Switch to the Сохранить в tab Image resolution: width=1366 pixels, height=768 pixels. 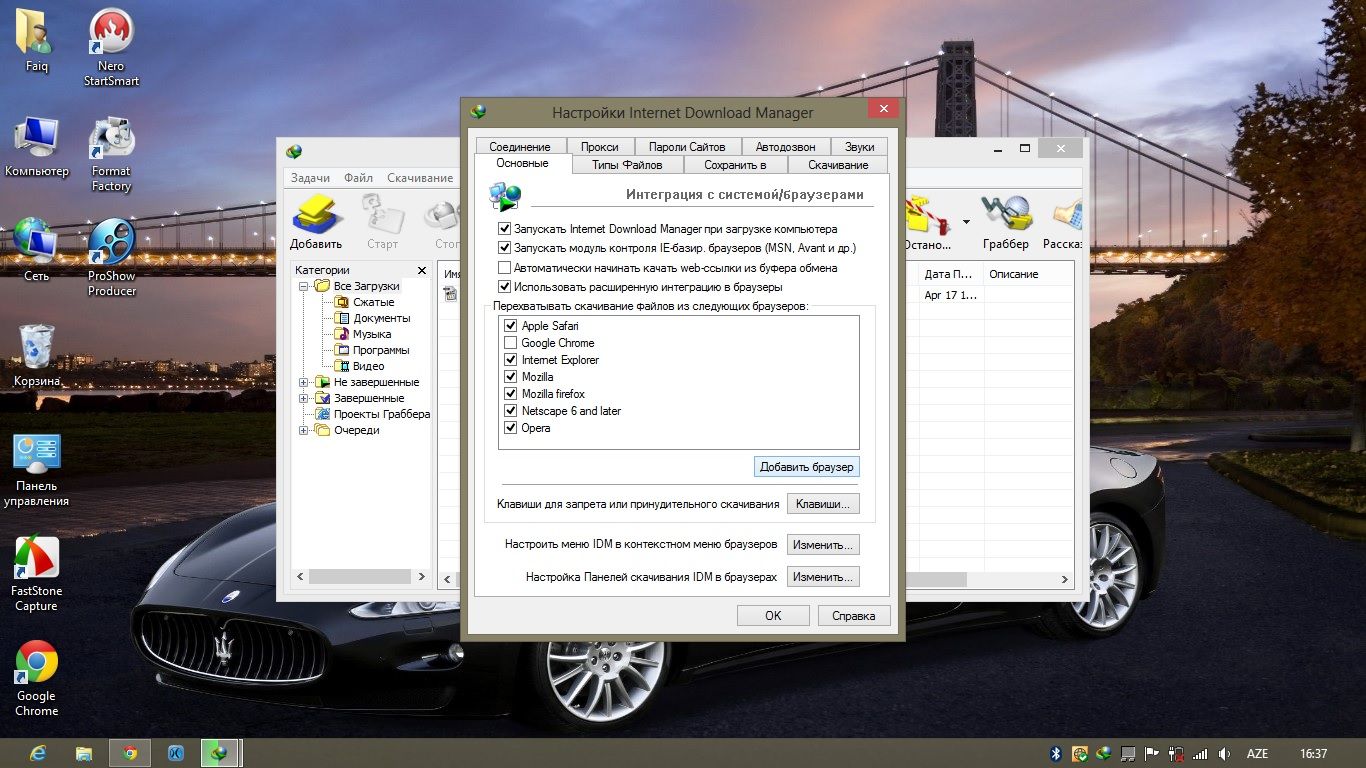tap(735, 165)
